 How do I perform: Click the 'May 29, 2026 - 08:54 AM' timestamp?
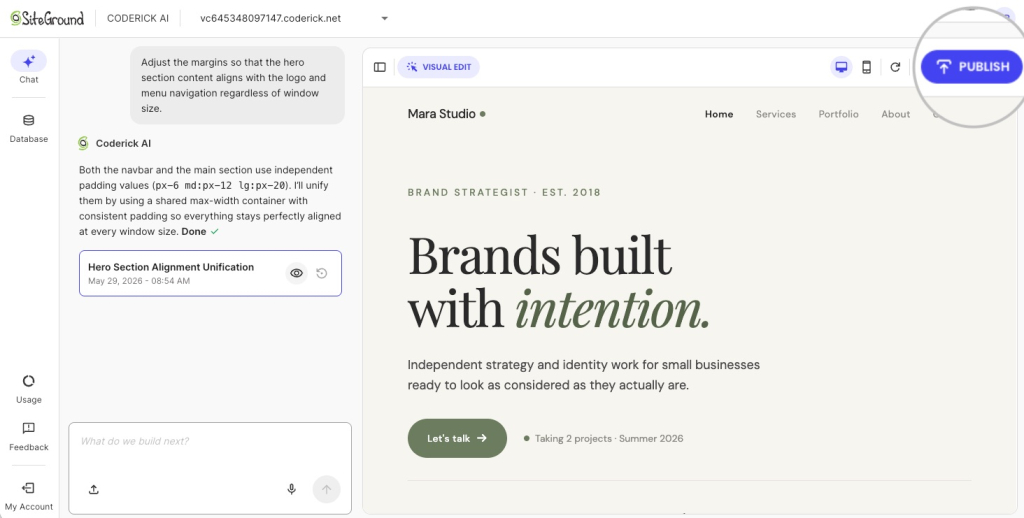coord(139,281)
